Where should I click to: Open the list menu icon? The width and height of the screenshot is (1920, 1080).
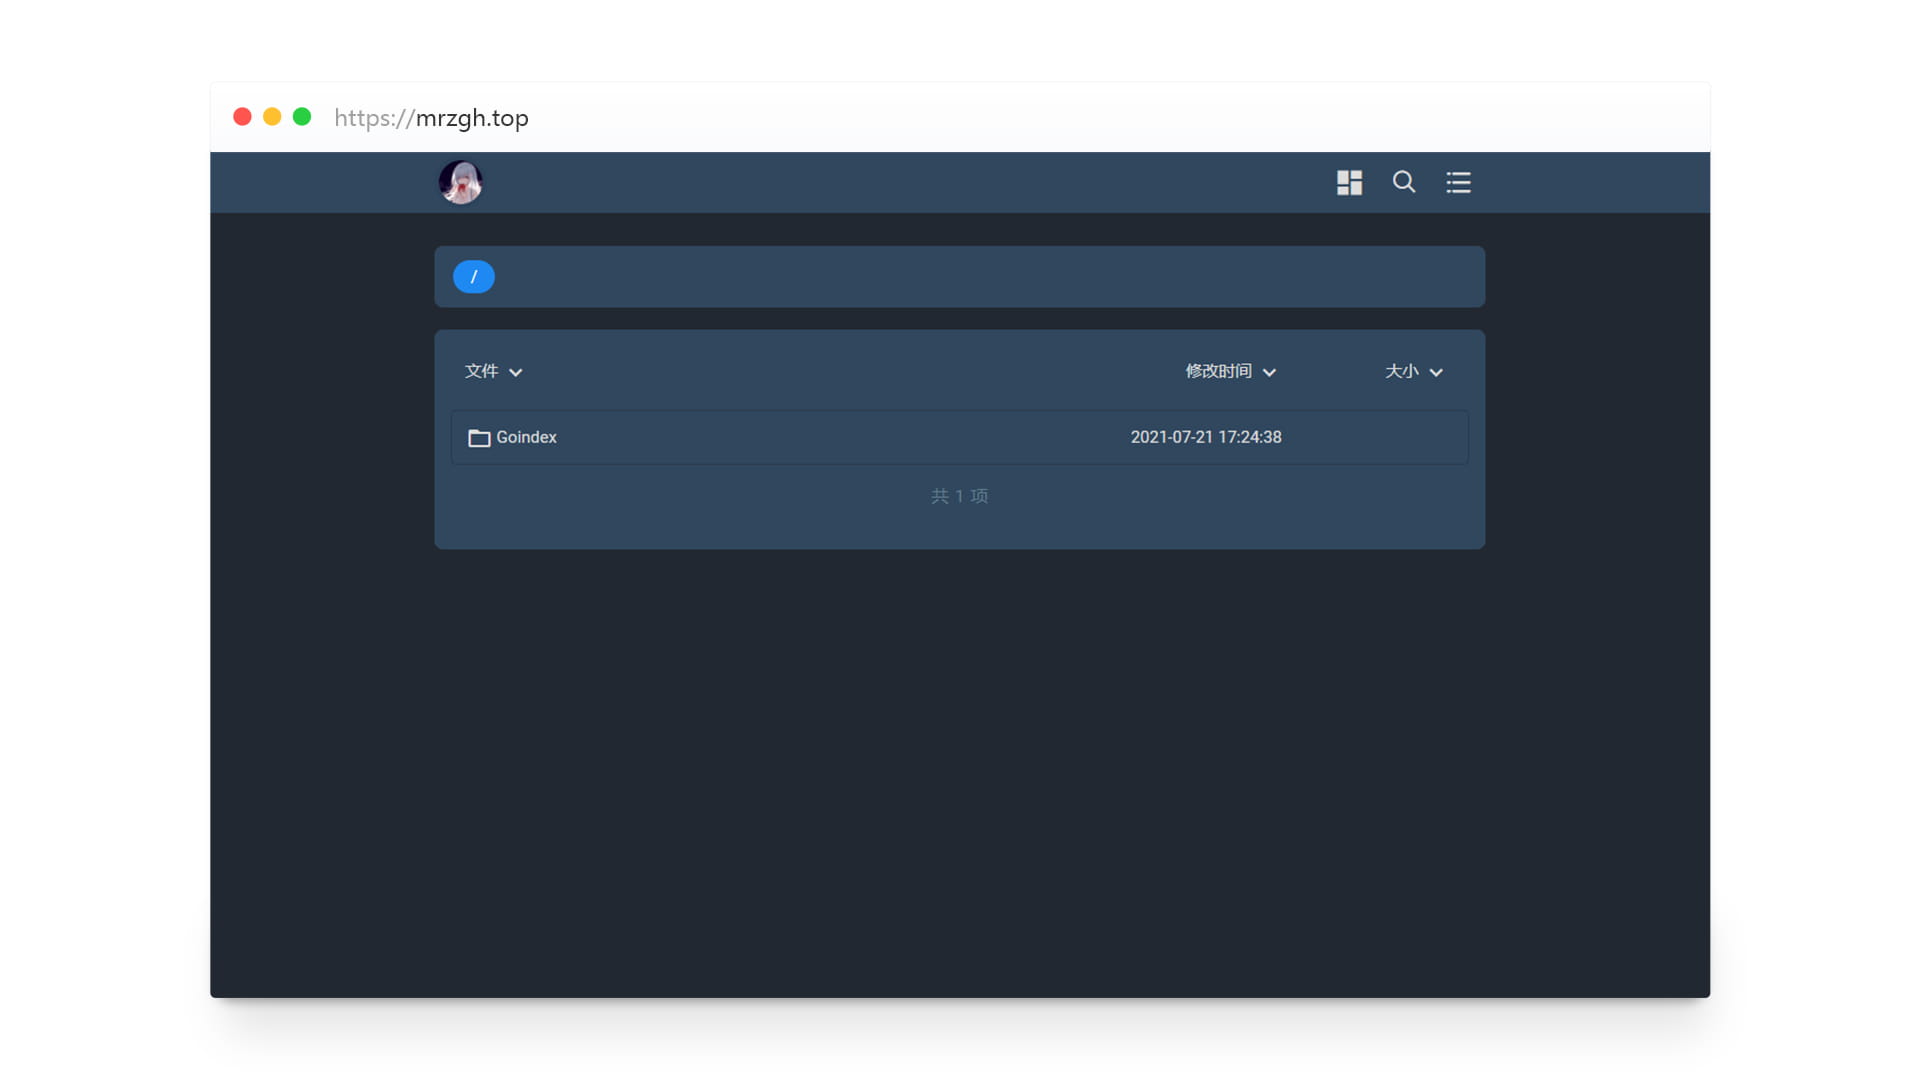pos(1458,182)
